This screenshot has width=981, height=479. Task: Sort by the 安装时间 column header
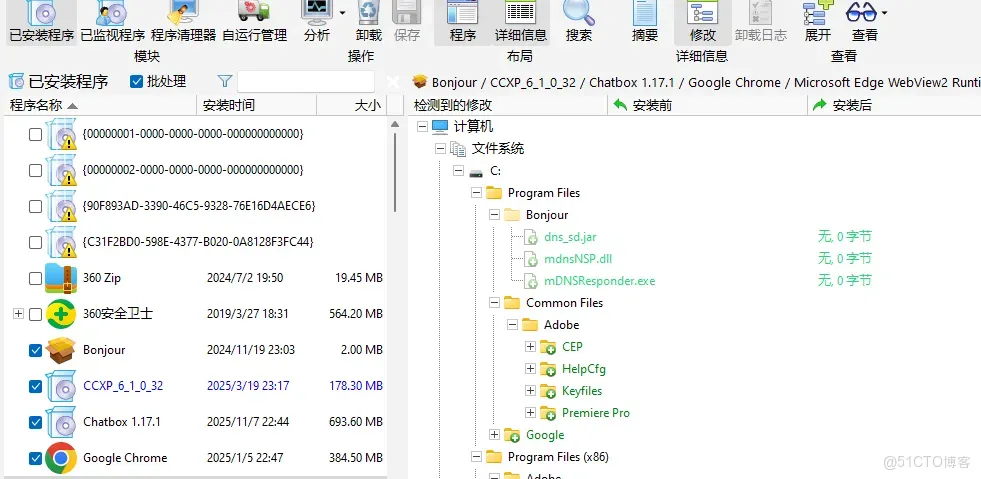click(257, 105)
